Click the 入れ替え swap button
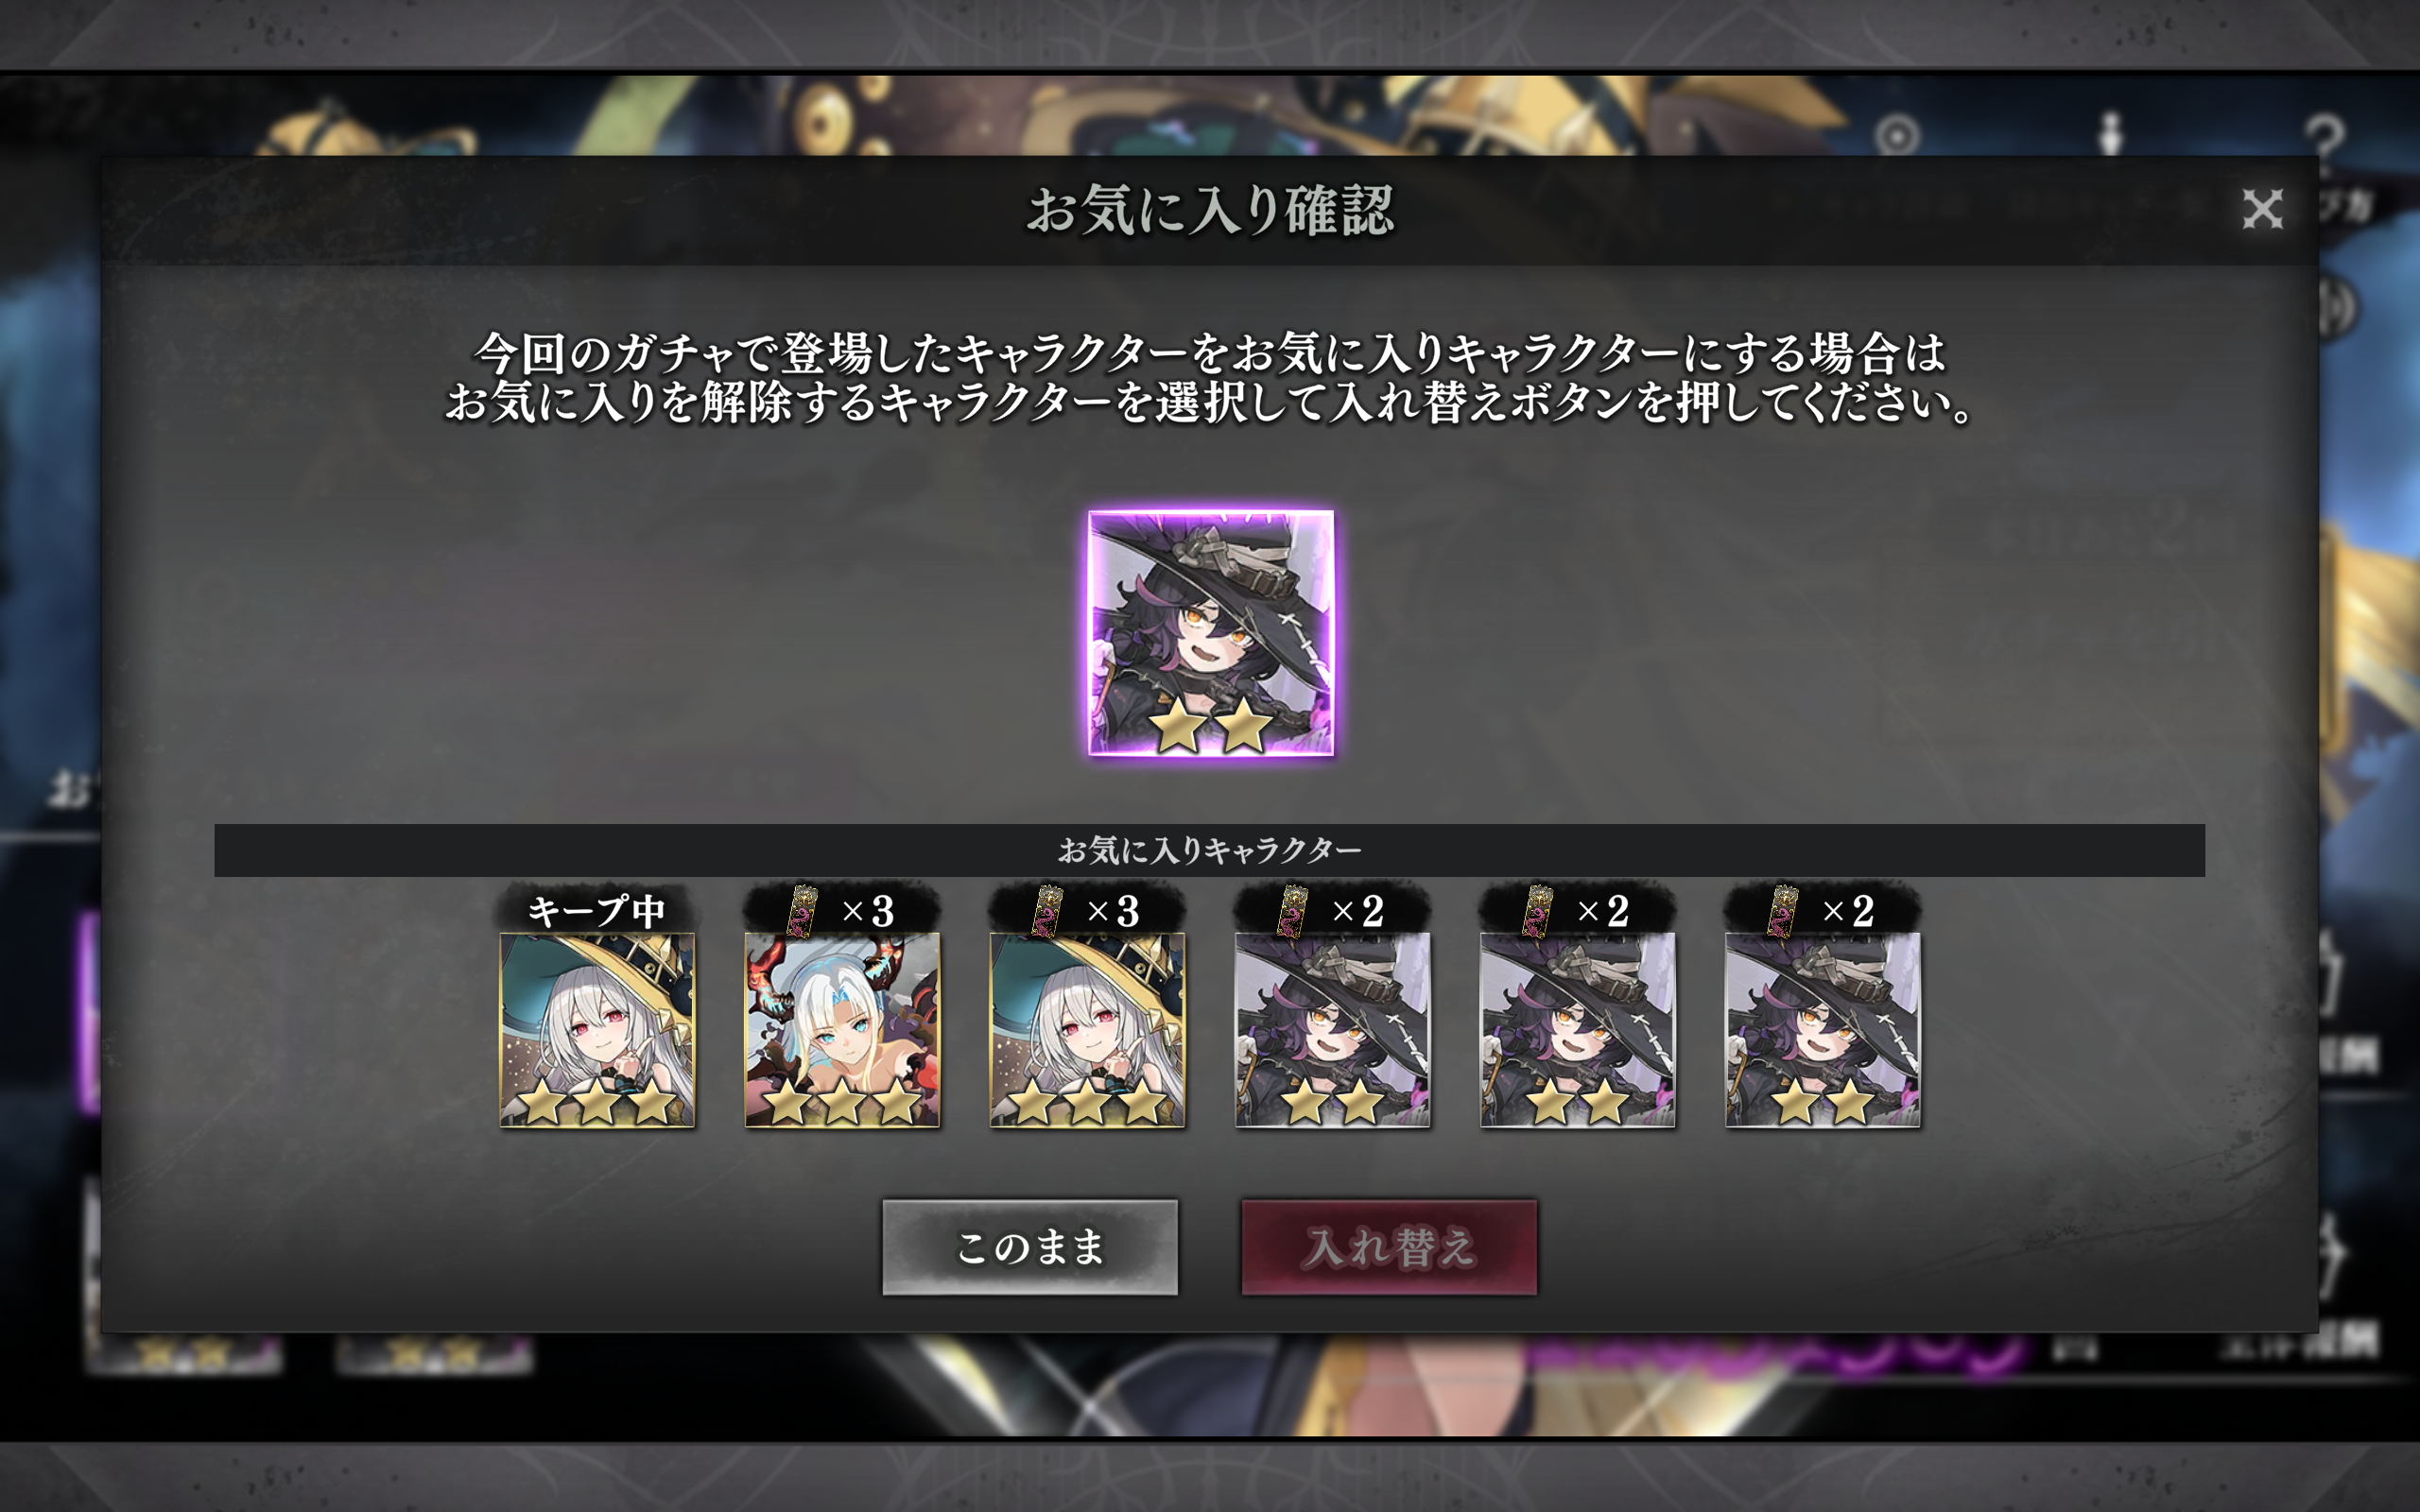Image resolution: width=2420 pixels, height=1512 pixels. 1389,1247
